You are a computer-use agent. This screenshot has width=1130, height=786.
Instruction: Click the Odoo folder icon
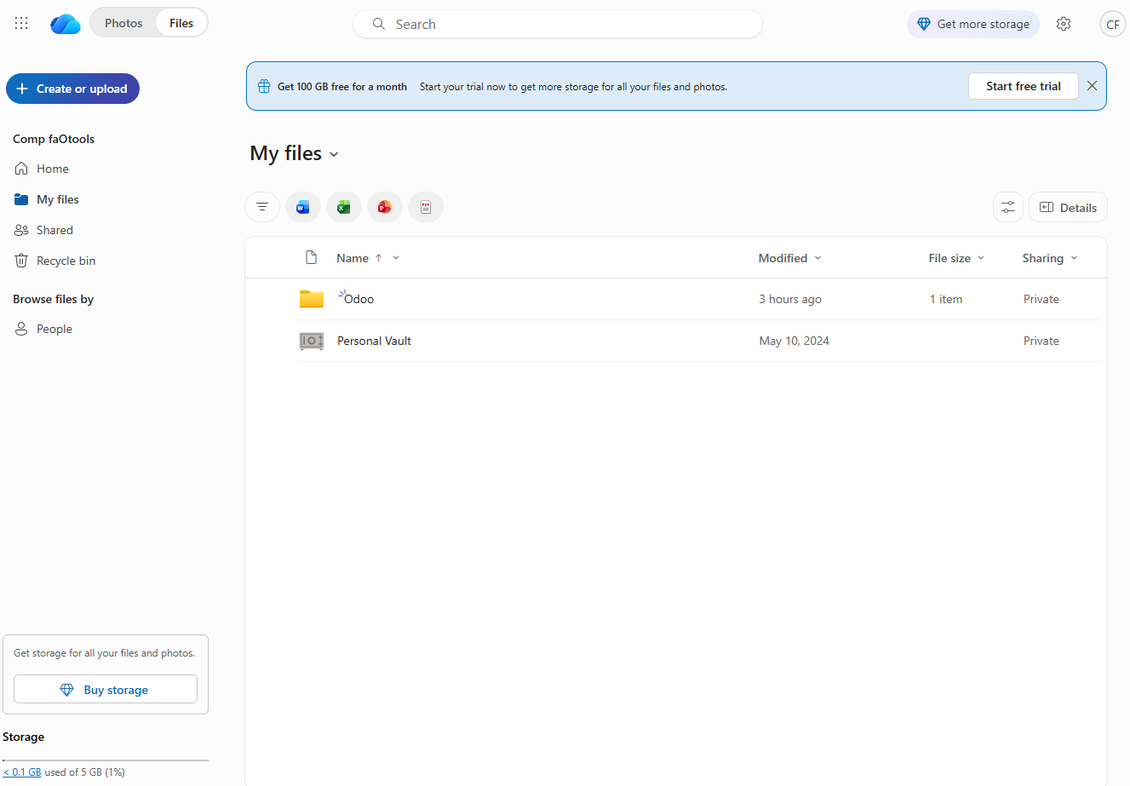311,298
